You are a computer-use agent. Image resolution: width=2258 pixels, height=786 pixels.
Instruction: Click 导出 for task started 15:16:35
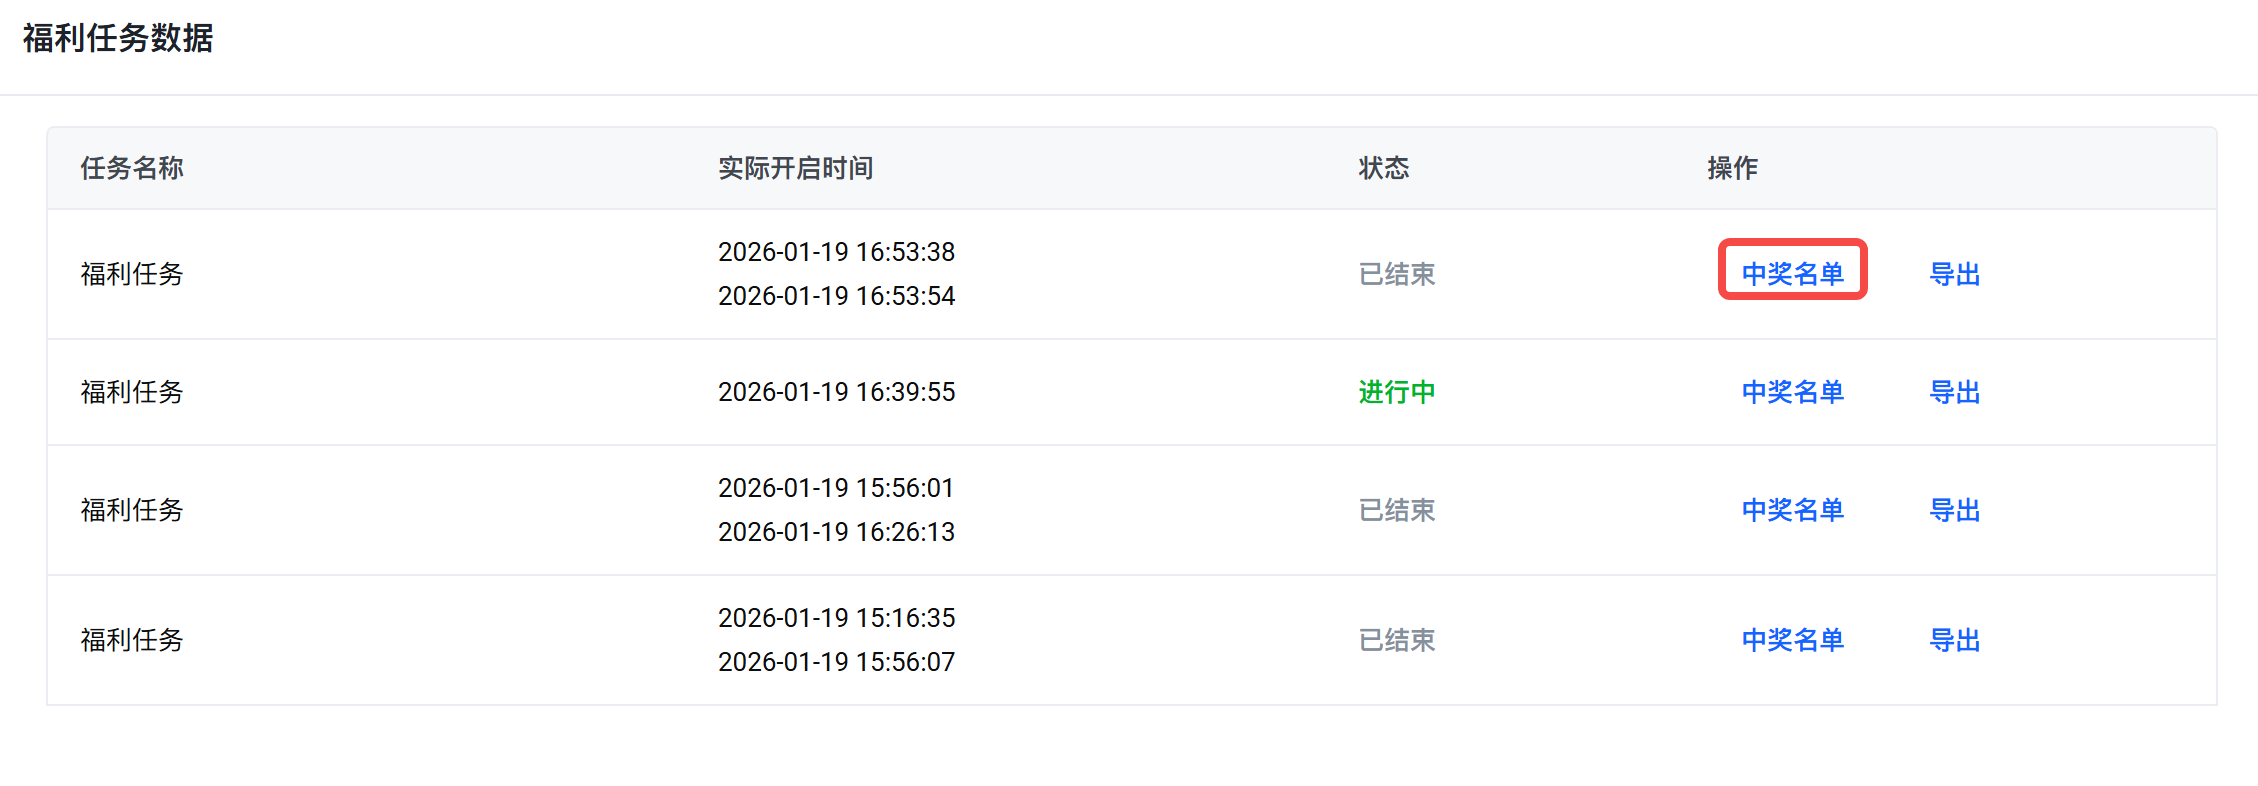click(x=1954, y=639)
